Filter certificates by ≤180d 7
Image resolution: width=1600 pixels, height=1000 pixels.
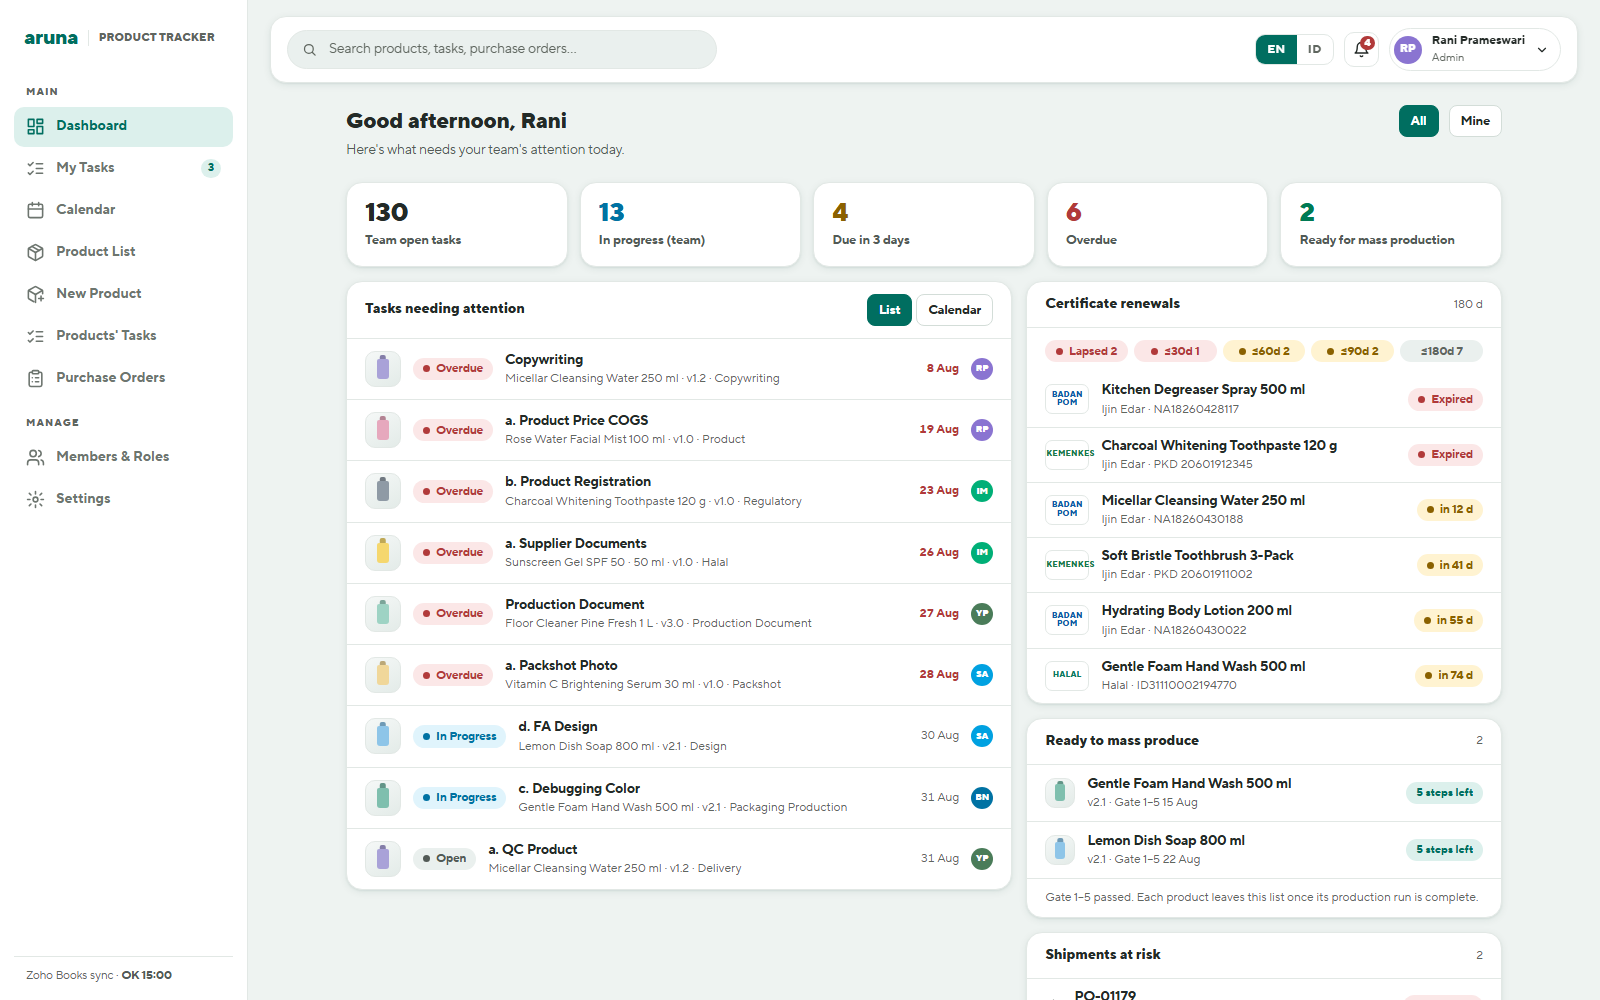click(1441, 351)
